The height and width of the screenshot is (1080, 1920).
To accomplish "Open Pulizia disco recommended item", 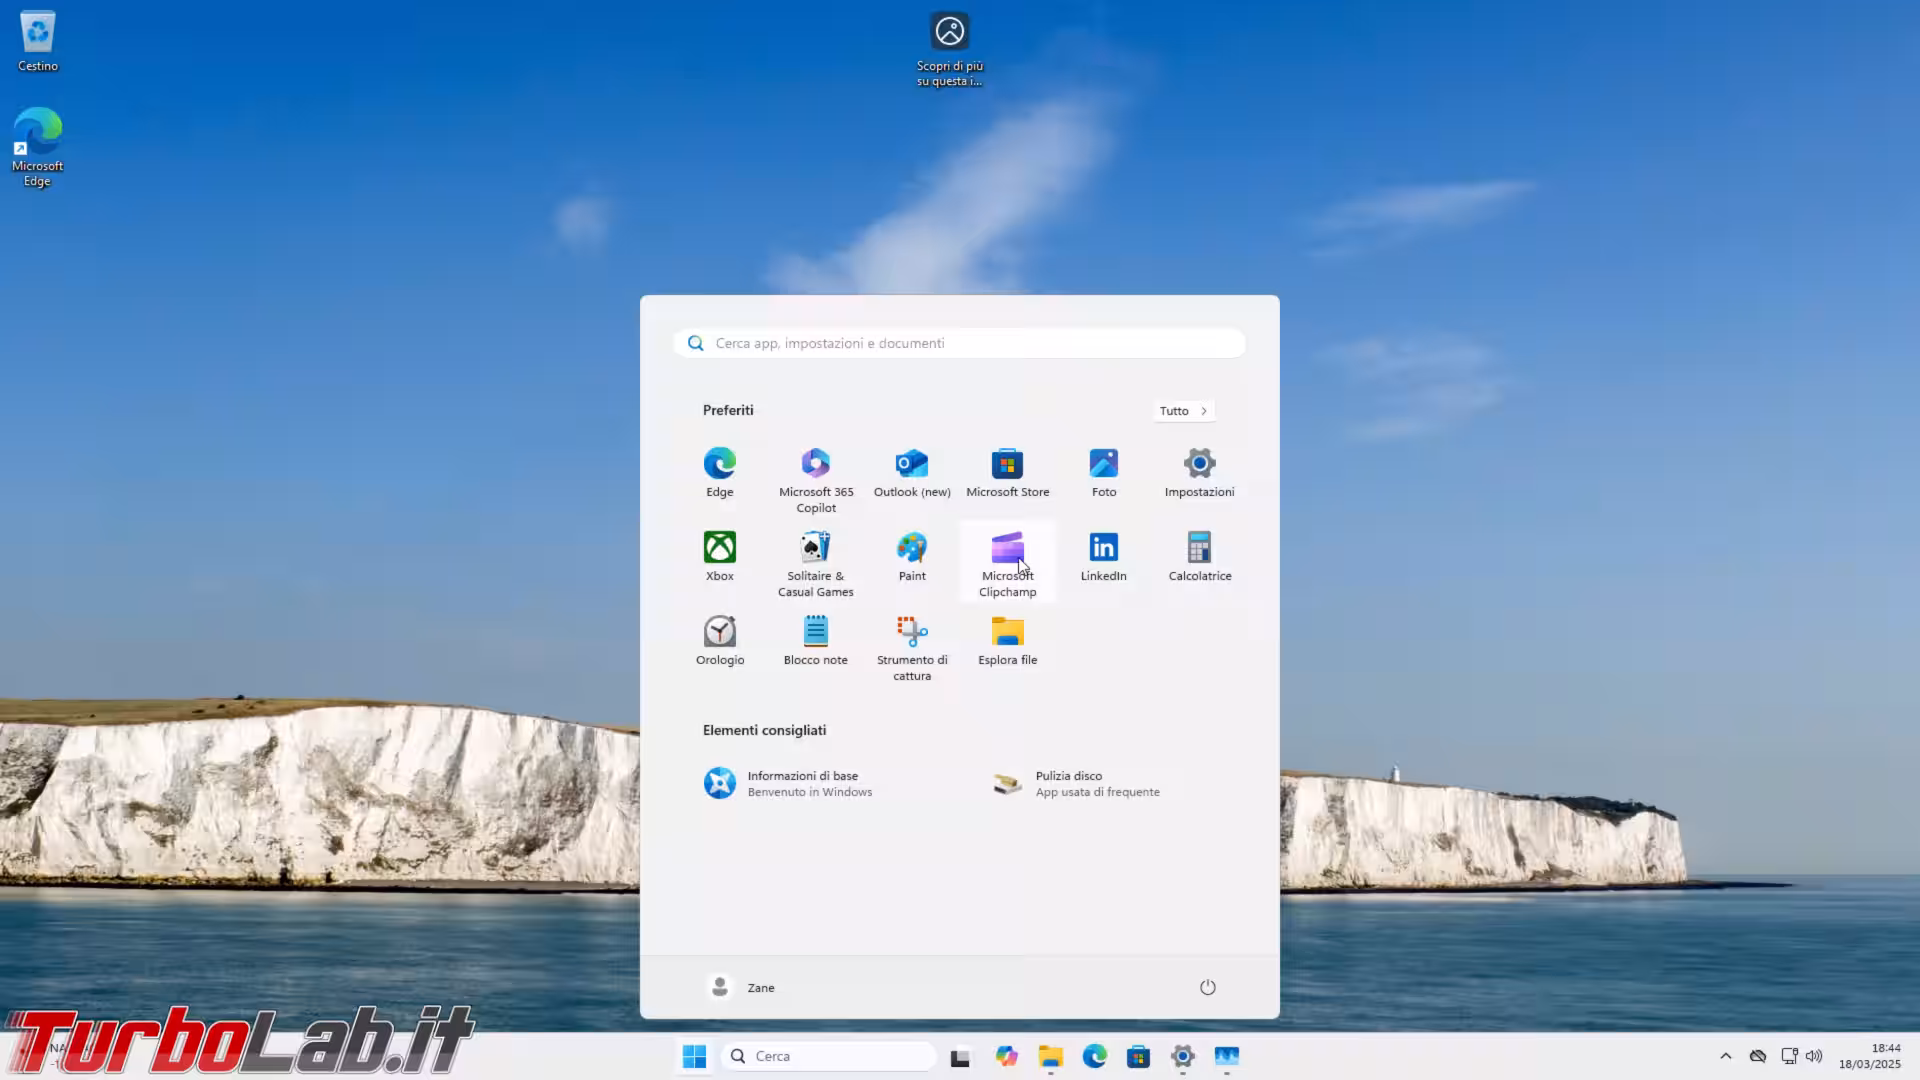I will click(1075, 783).
